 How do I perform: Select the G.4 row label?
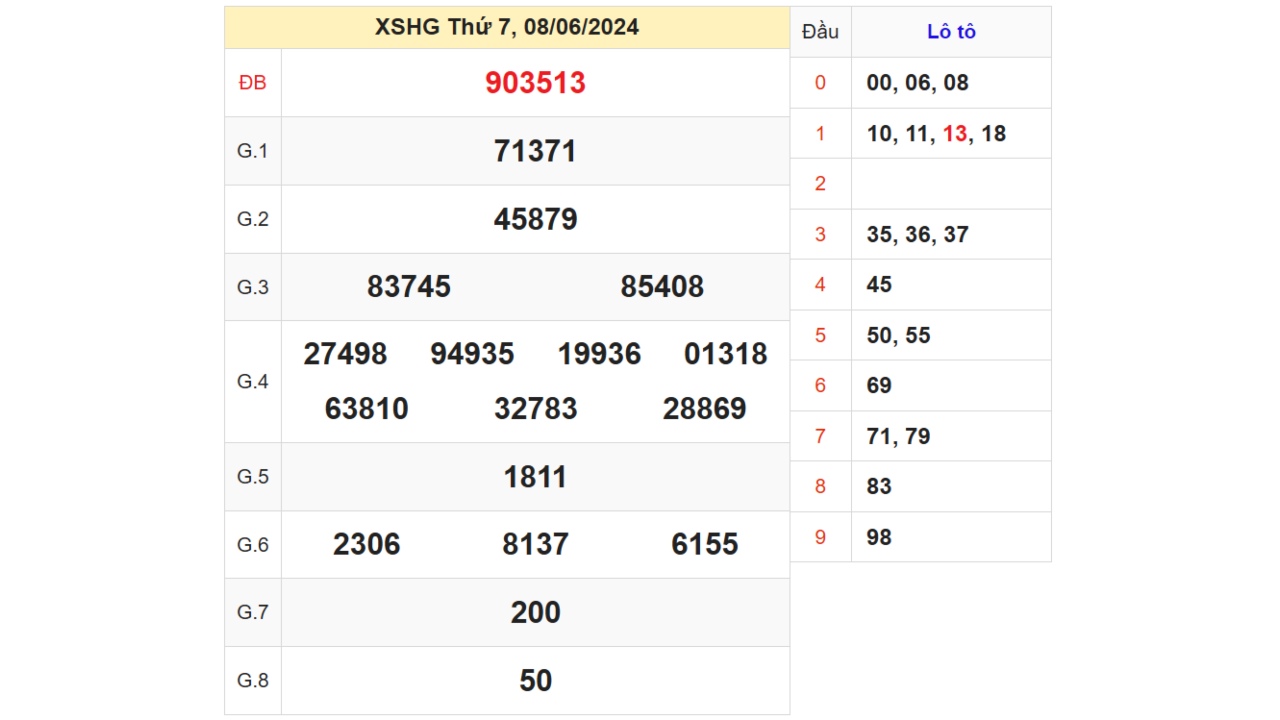253,381
